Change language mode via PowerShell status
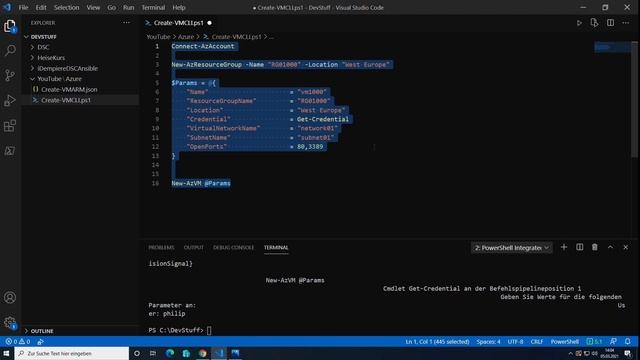Viewport: 640px width, 360px height. (564, 342)
